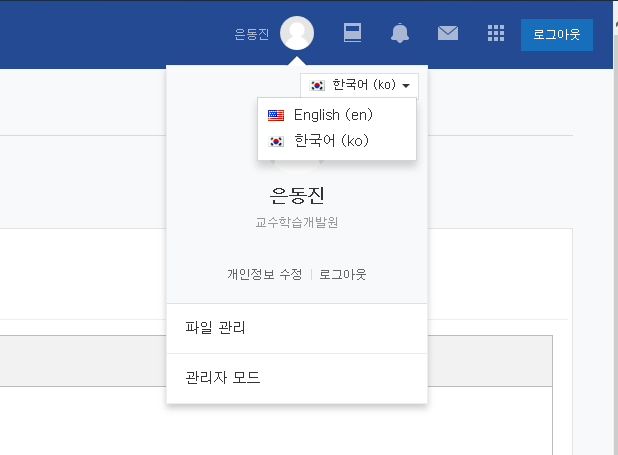
Task: Click the US flag beside English (en)
Action: 276,115
